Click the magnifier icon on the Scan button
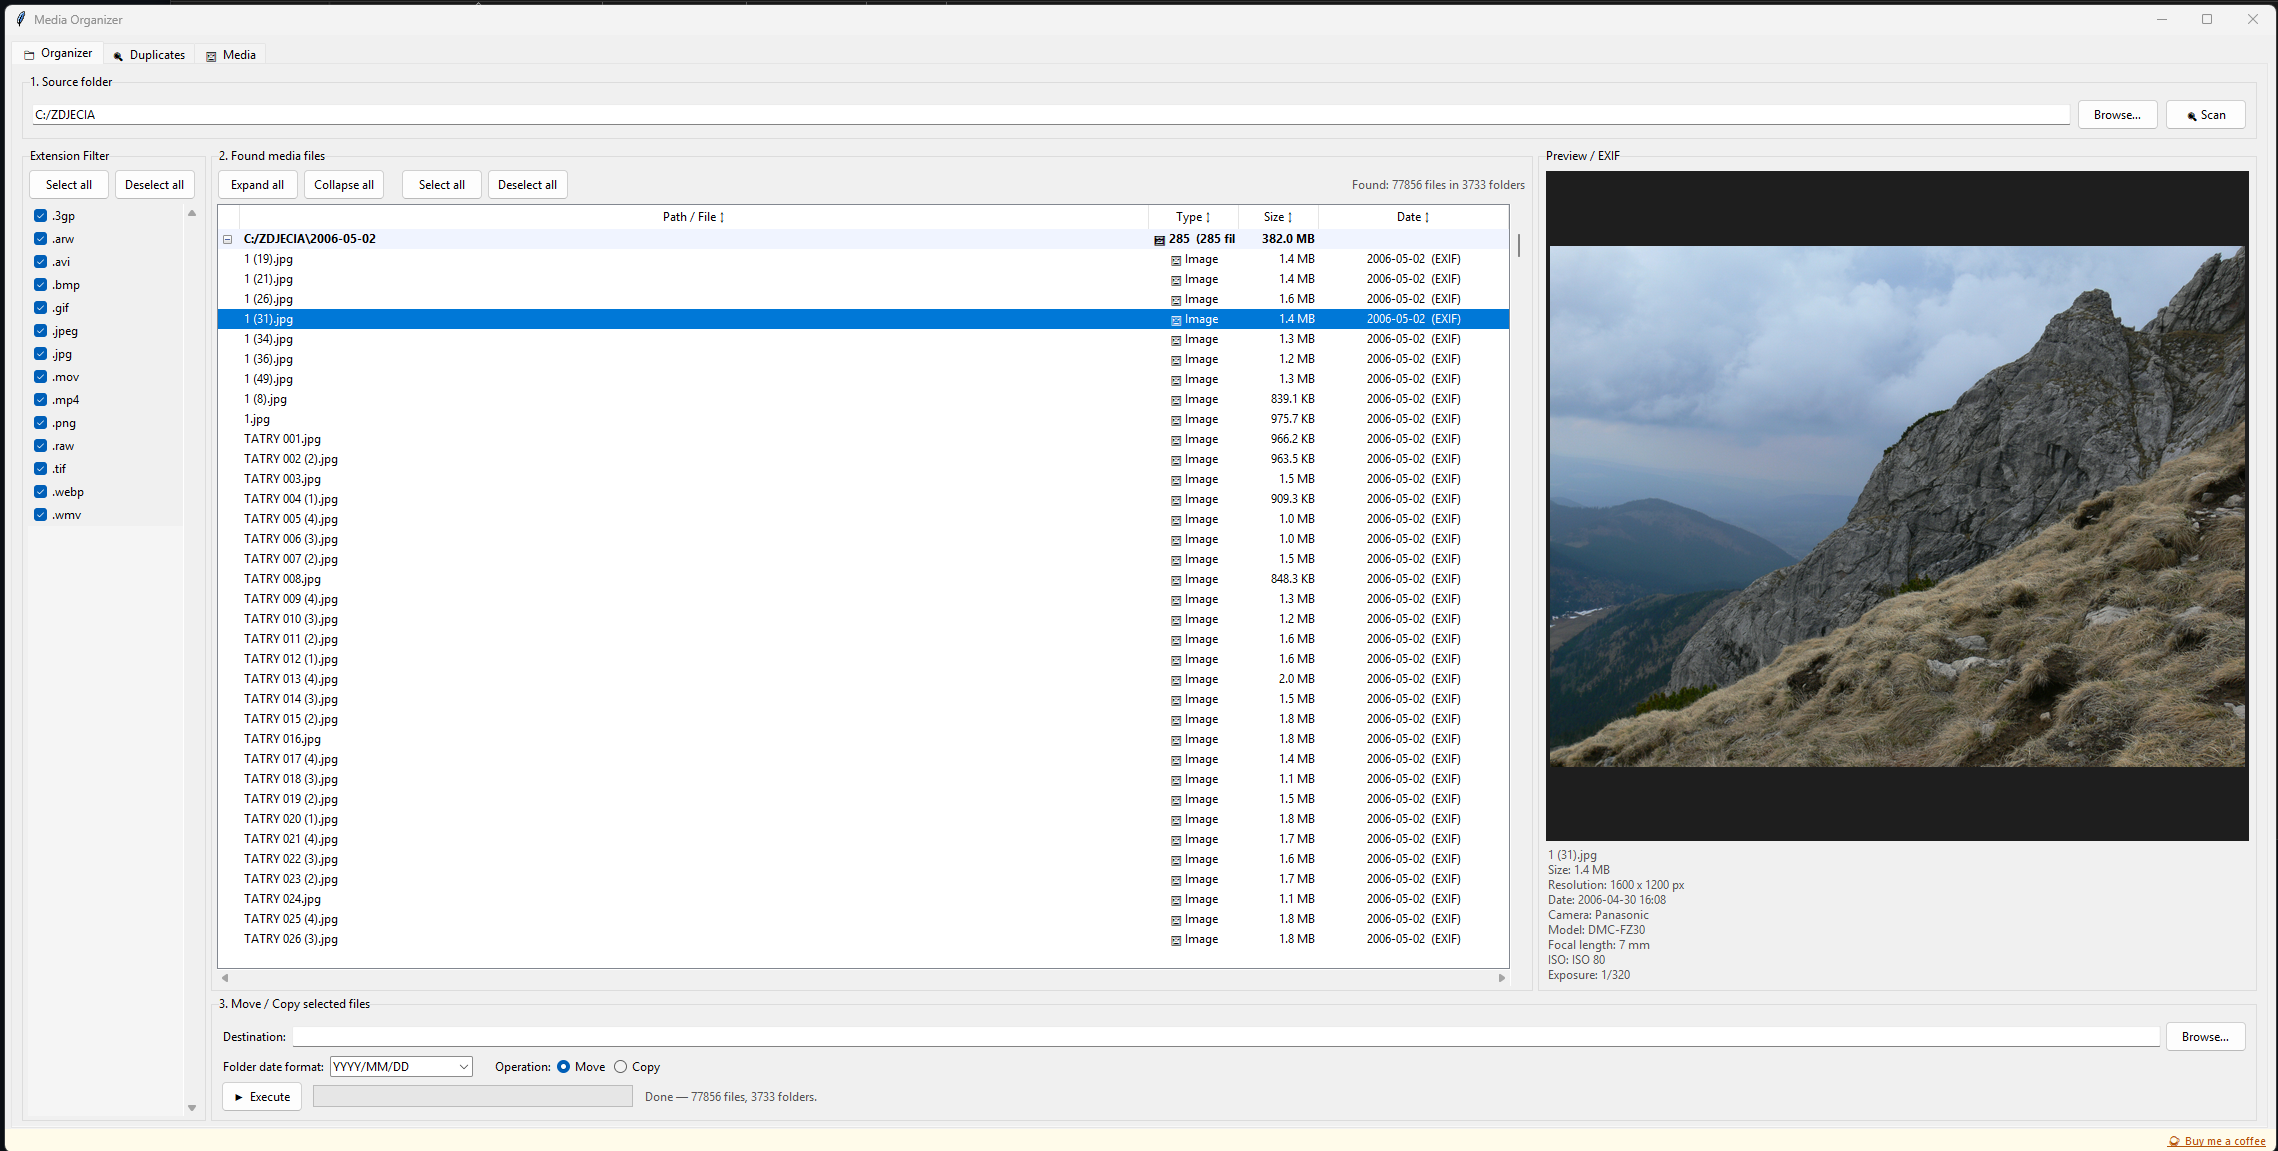Image resolution: width=2278 pixels, height=1151 pixels. tap(2192, 116)
